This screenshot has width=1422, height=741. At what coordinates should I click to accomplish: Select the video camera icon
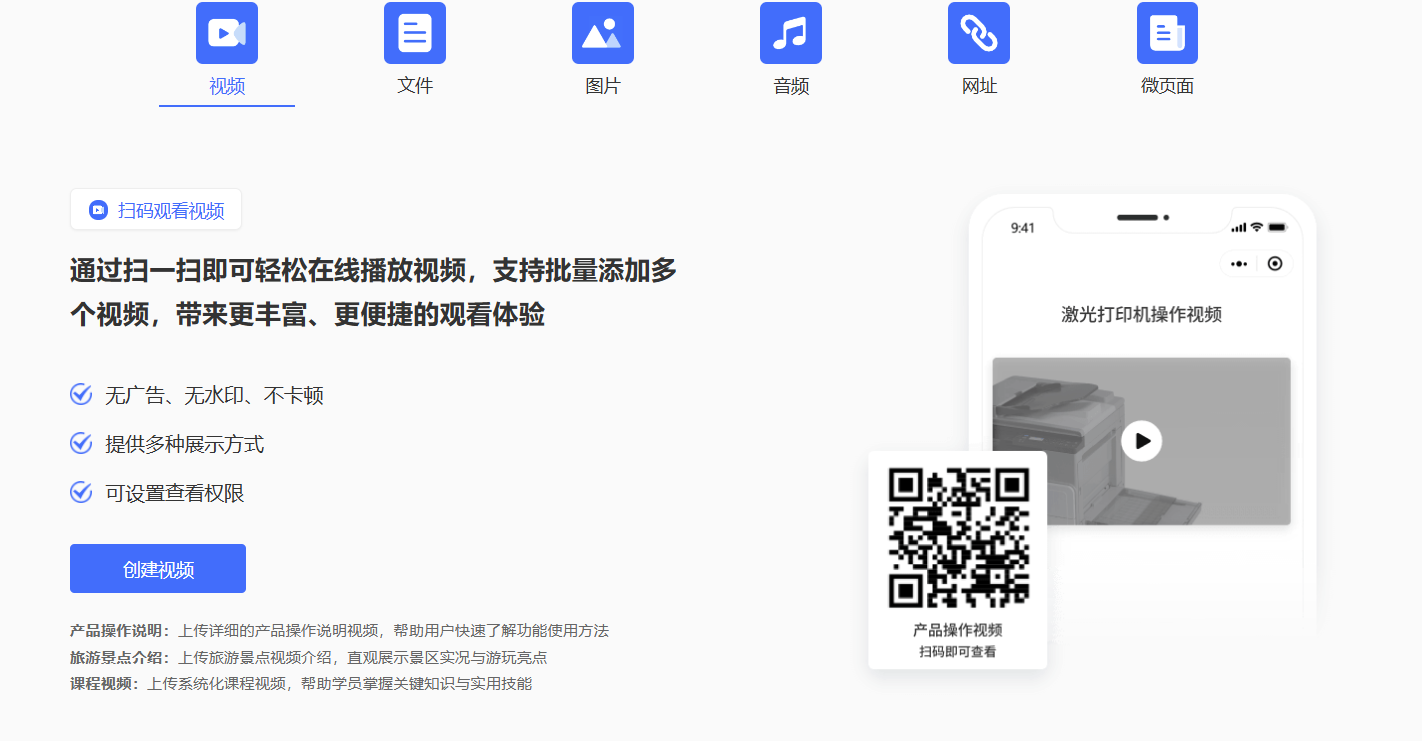(x=227, y=33)
